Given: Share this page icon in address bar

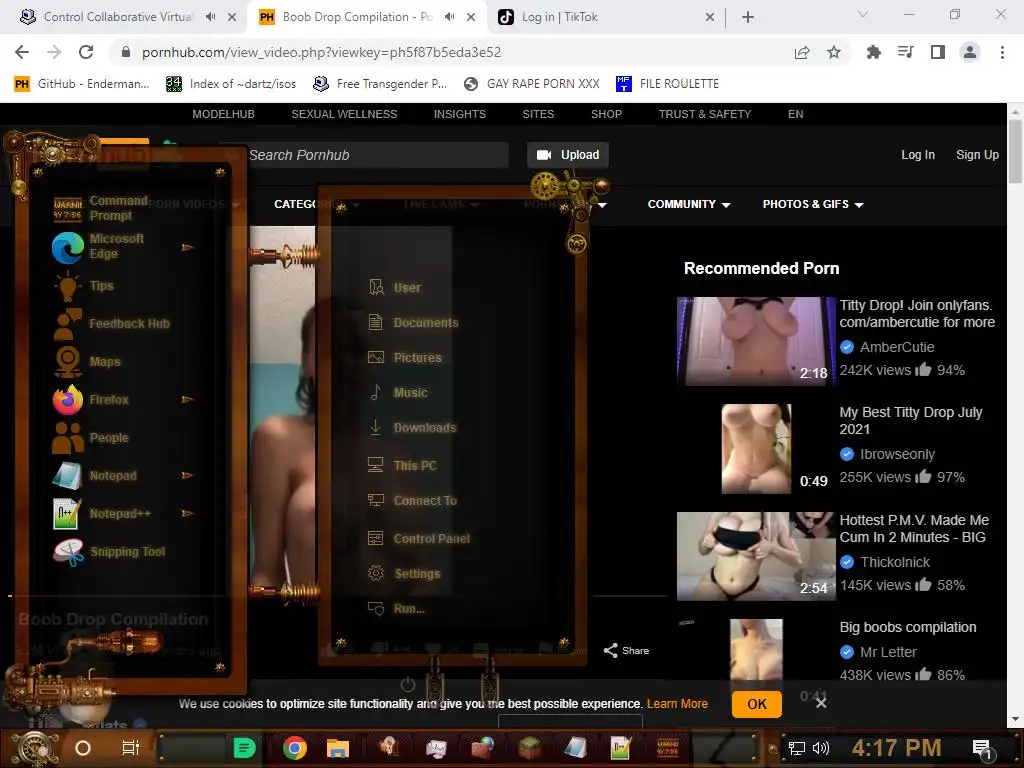Looking at the screenshot, I should 802,52.
